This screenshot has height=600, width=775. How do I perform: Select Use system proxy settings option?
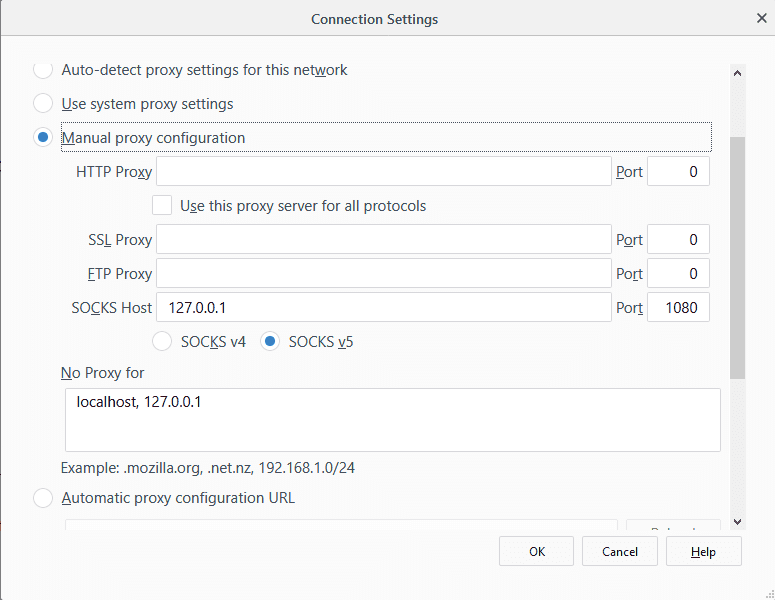coord(44,104)
